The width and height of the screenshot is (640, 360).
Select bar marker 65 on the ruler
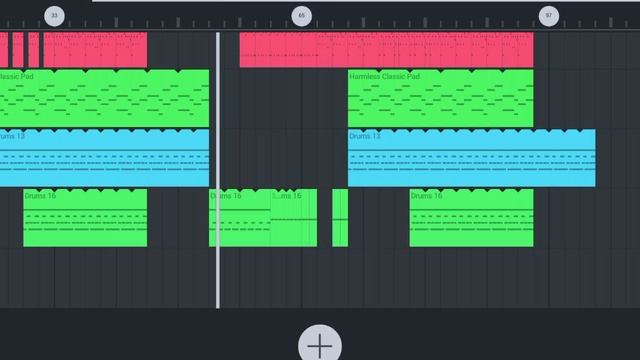[x=302, y=16]
